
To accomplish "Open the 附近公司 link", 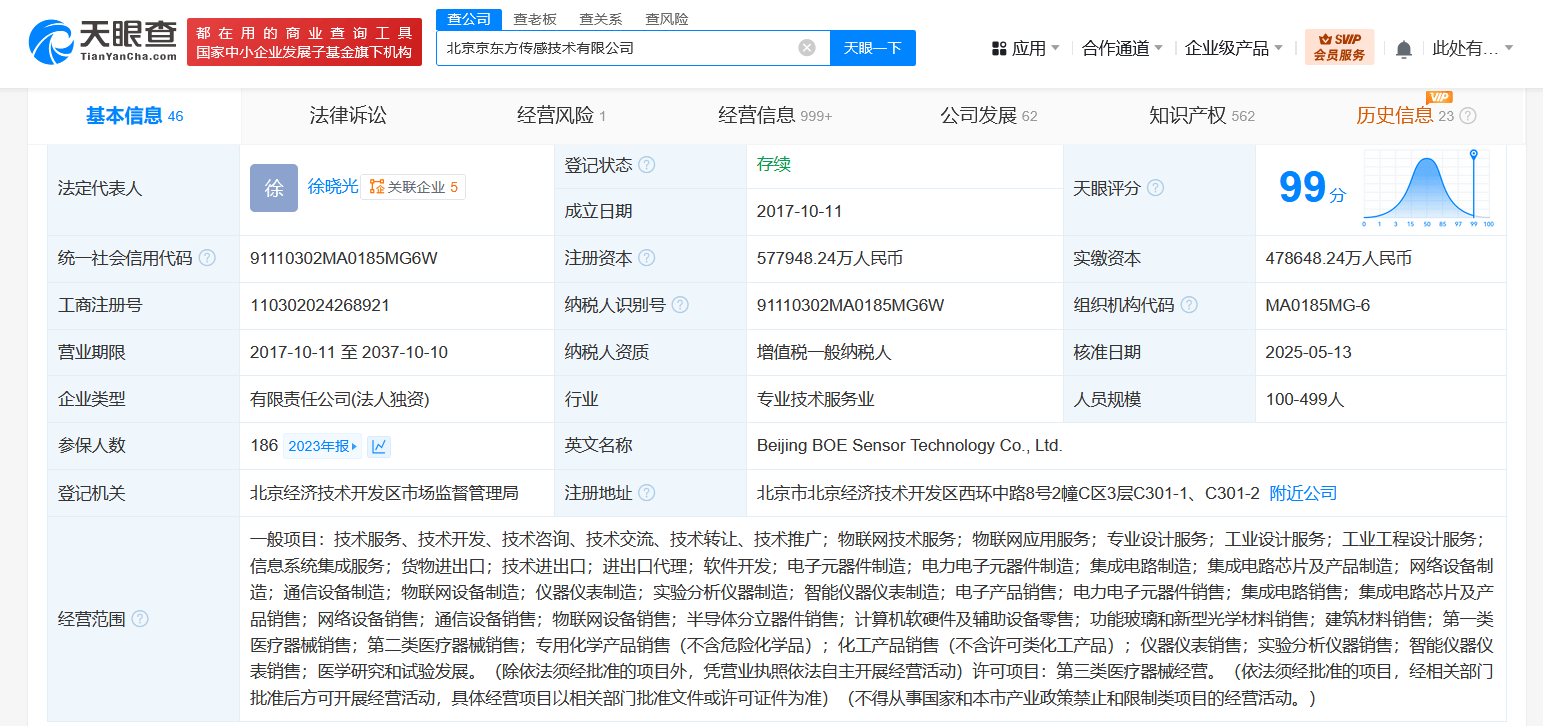I will (1303, 493).
